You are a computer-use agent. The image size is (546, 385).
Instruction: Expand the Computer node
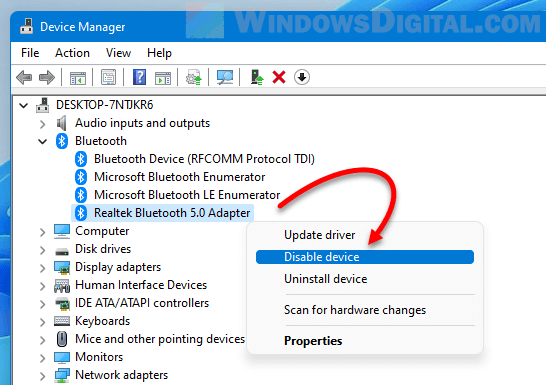click(42, 232)
